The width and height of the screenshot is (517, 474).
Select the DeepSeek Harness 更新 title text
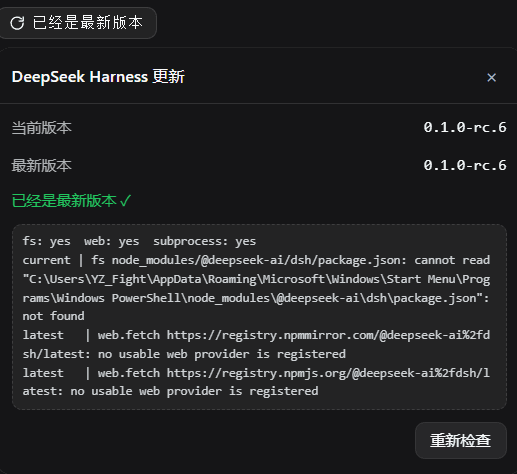(x=98, y=77)
